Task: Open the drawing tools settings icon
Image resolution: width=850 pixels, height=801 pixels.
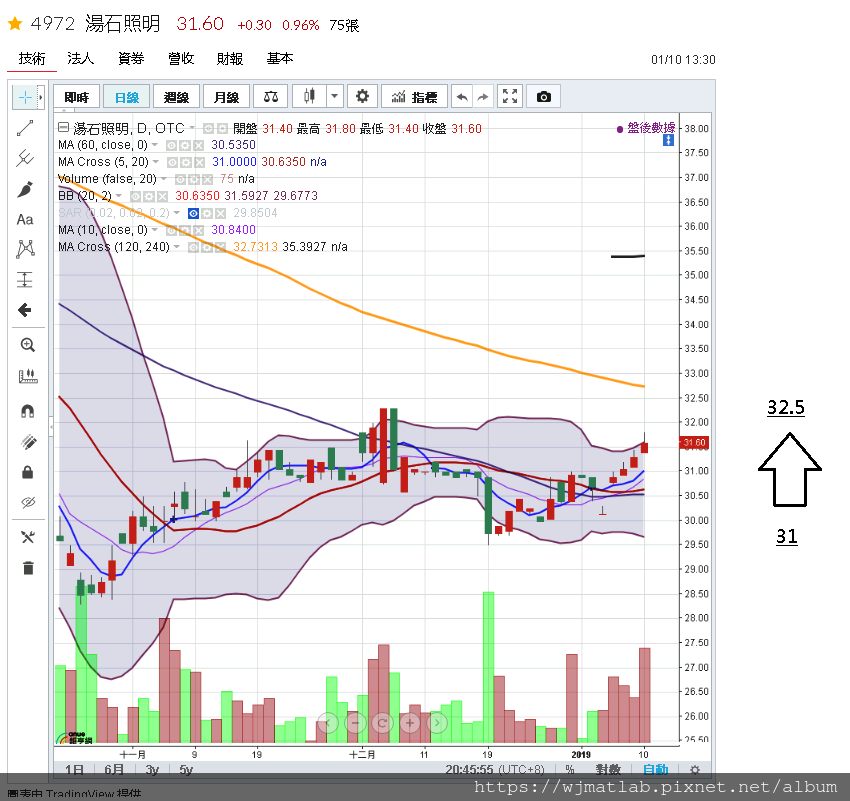Action: click(x=28, y=537)
